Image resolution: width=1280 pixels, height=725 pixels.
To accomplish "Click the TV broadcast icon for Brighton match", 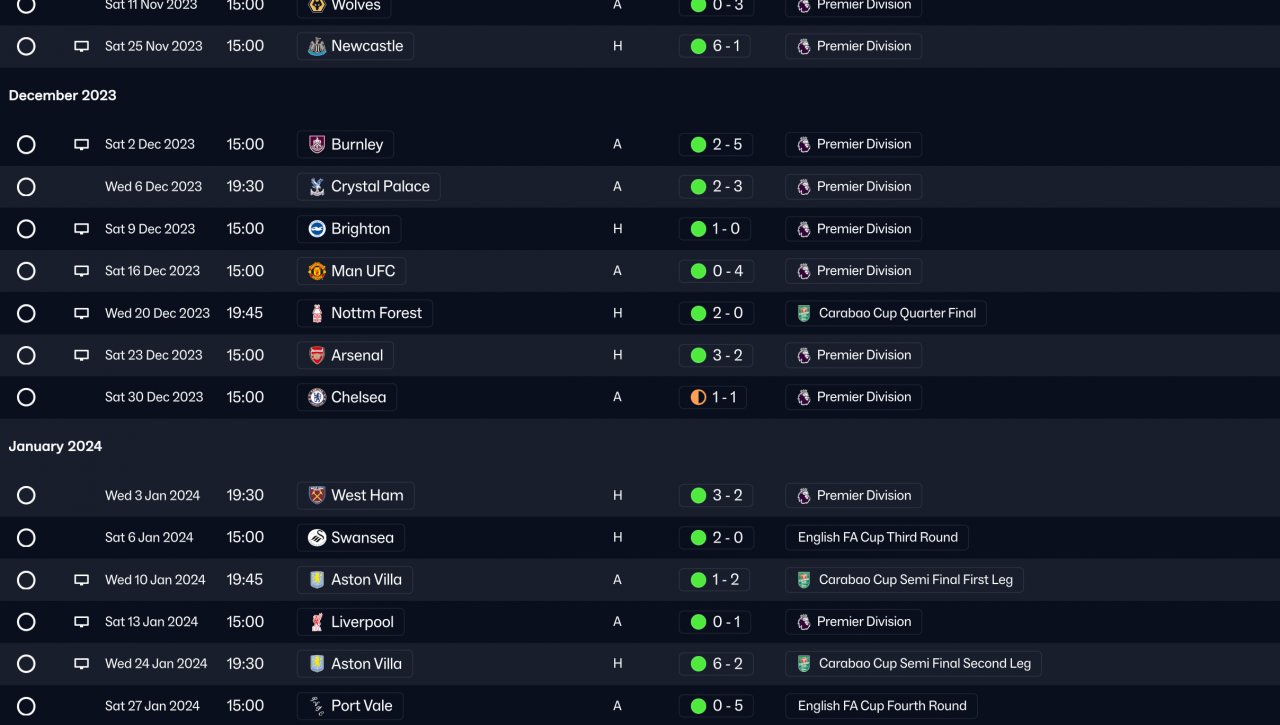I will (82, 229).
